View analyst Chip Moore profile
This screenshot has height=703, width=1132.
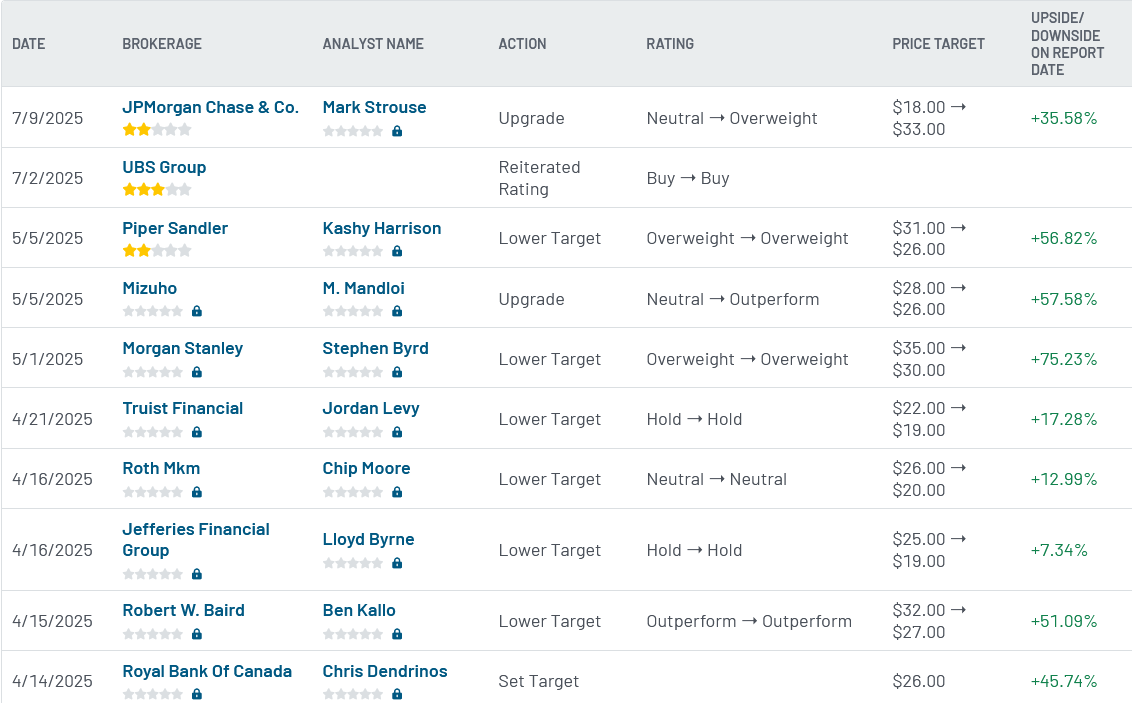click(x=366, y=468)
